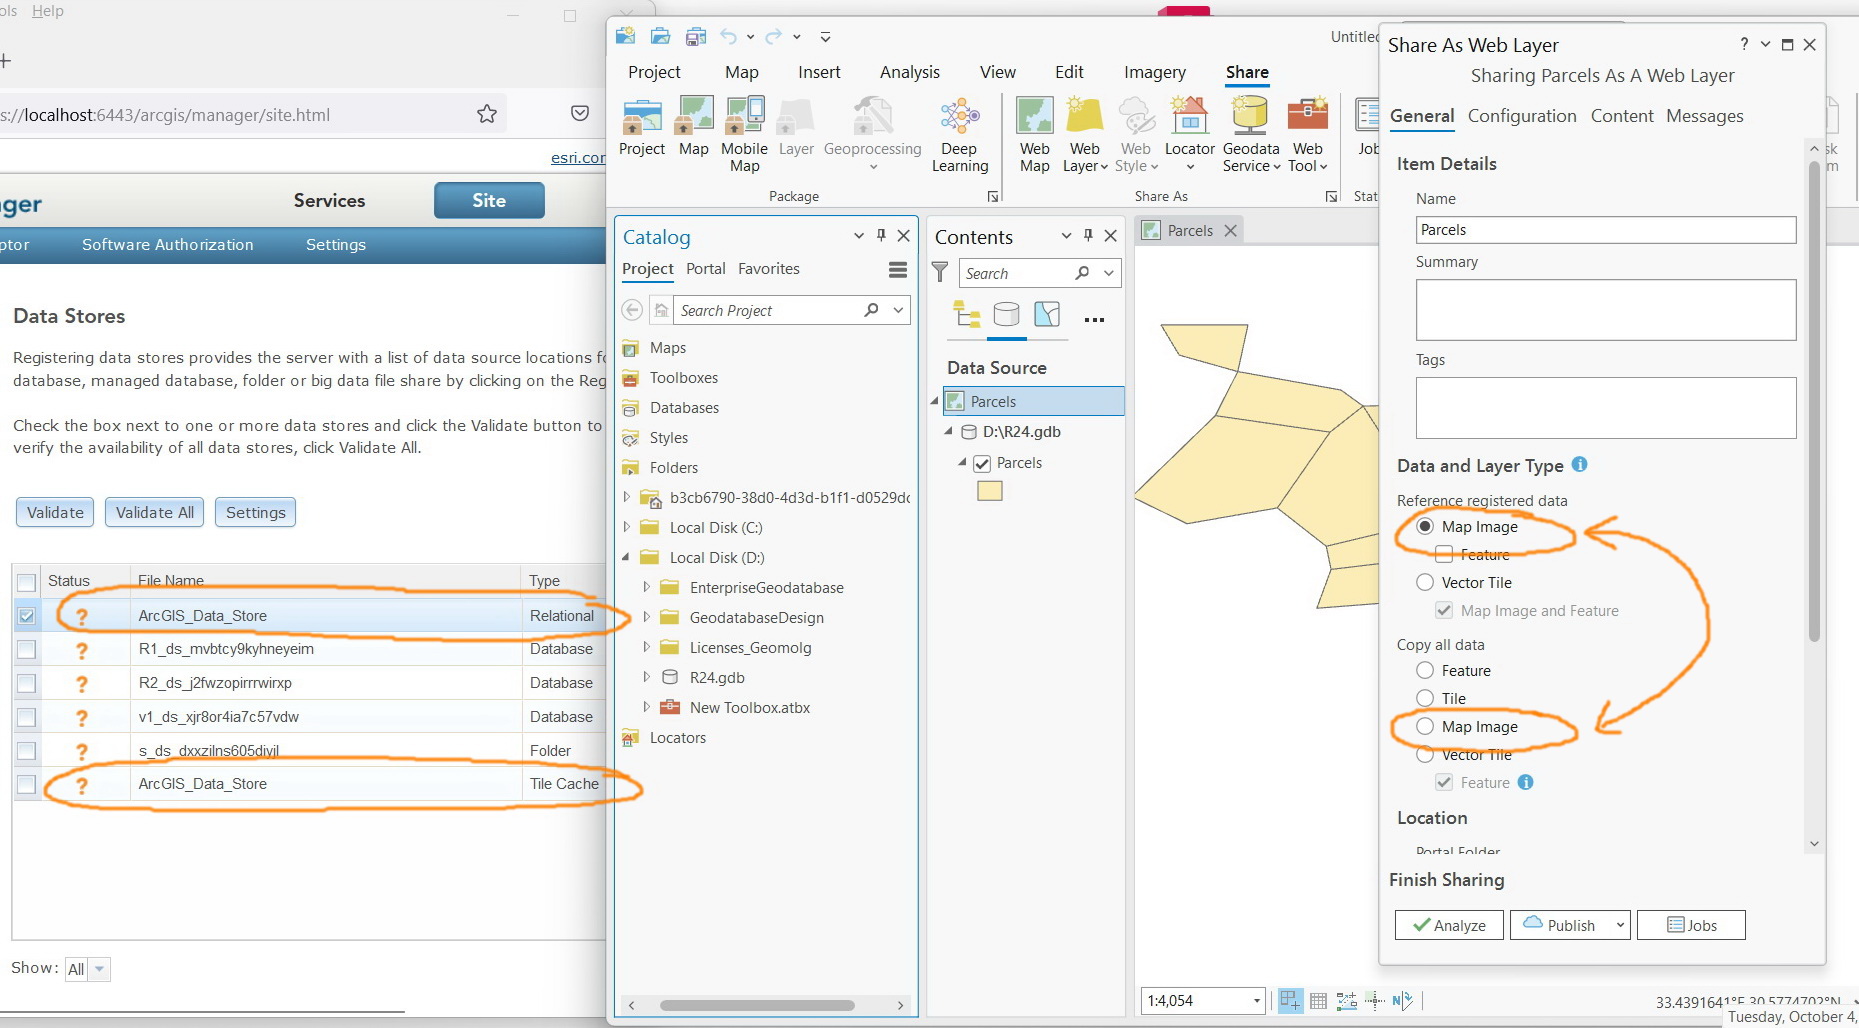Click the filter icon in Contents pane

pyautogui.click(x=940, y=272)
